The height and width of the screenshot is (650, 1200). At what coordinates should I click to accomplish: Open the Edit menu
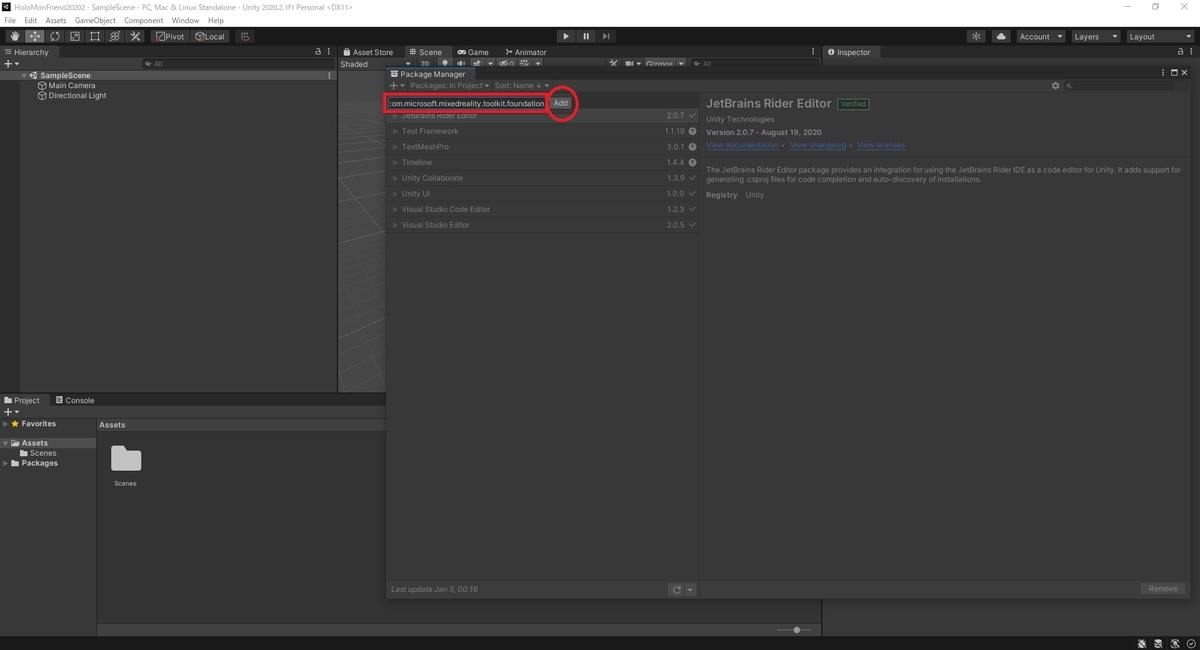coord(31,20)
